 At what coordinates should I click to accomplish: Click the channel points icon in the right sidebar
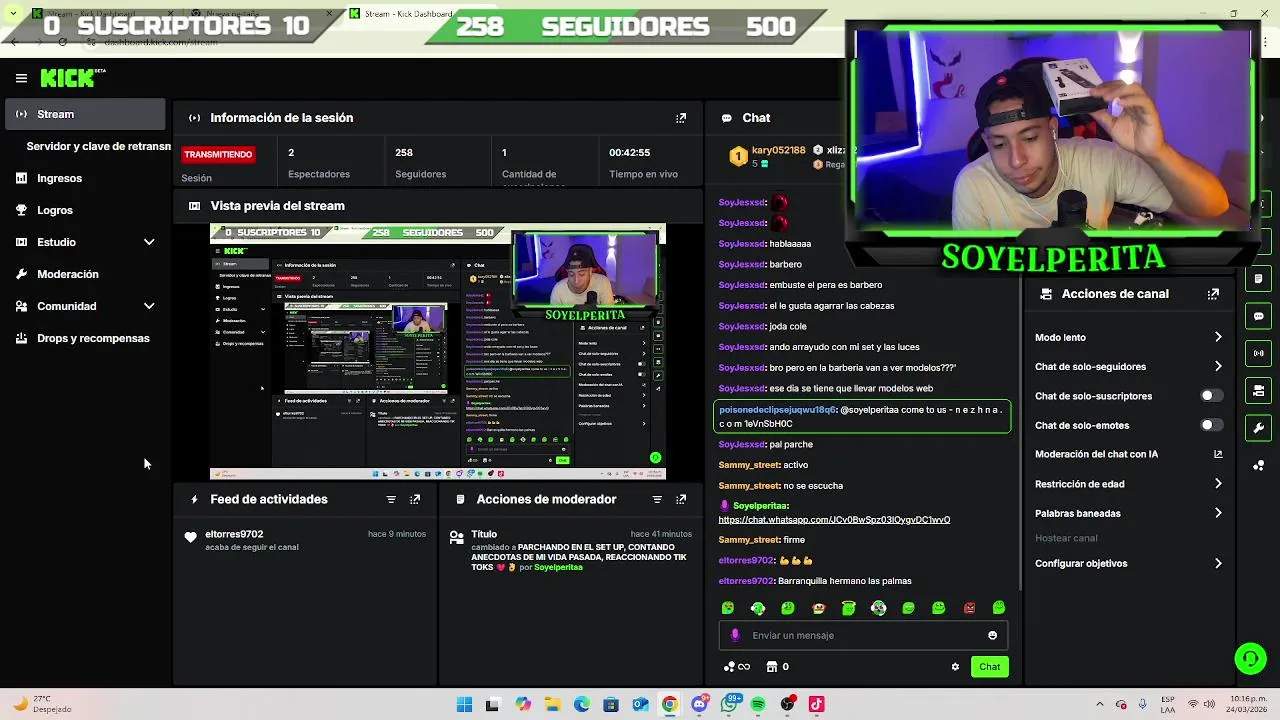(1259, 465)
